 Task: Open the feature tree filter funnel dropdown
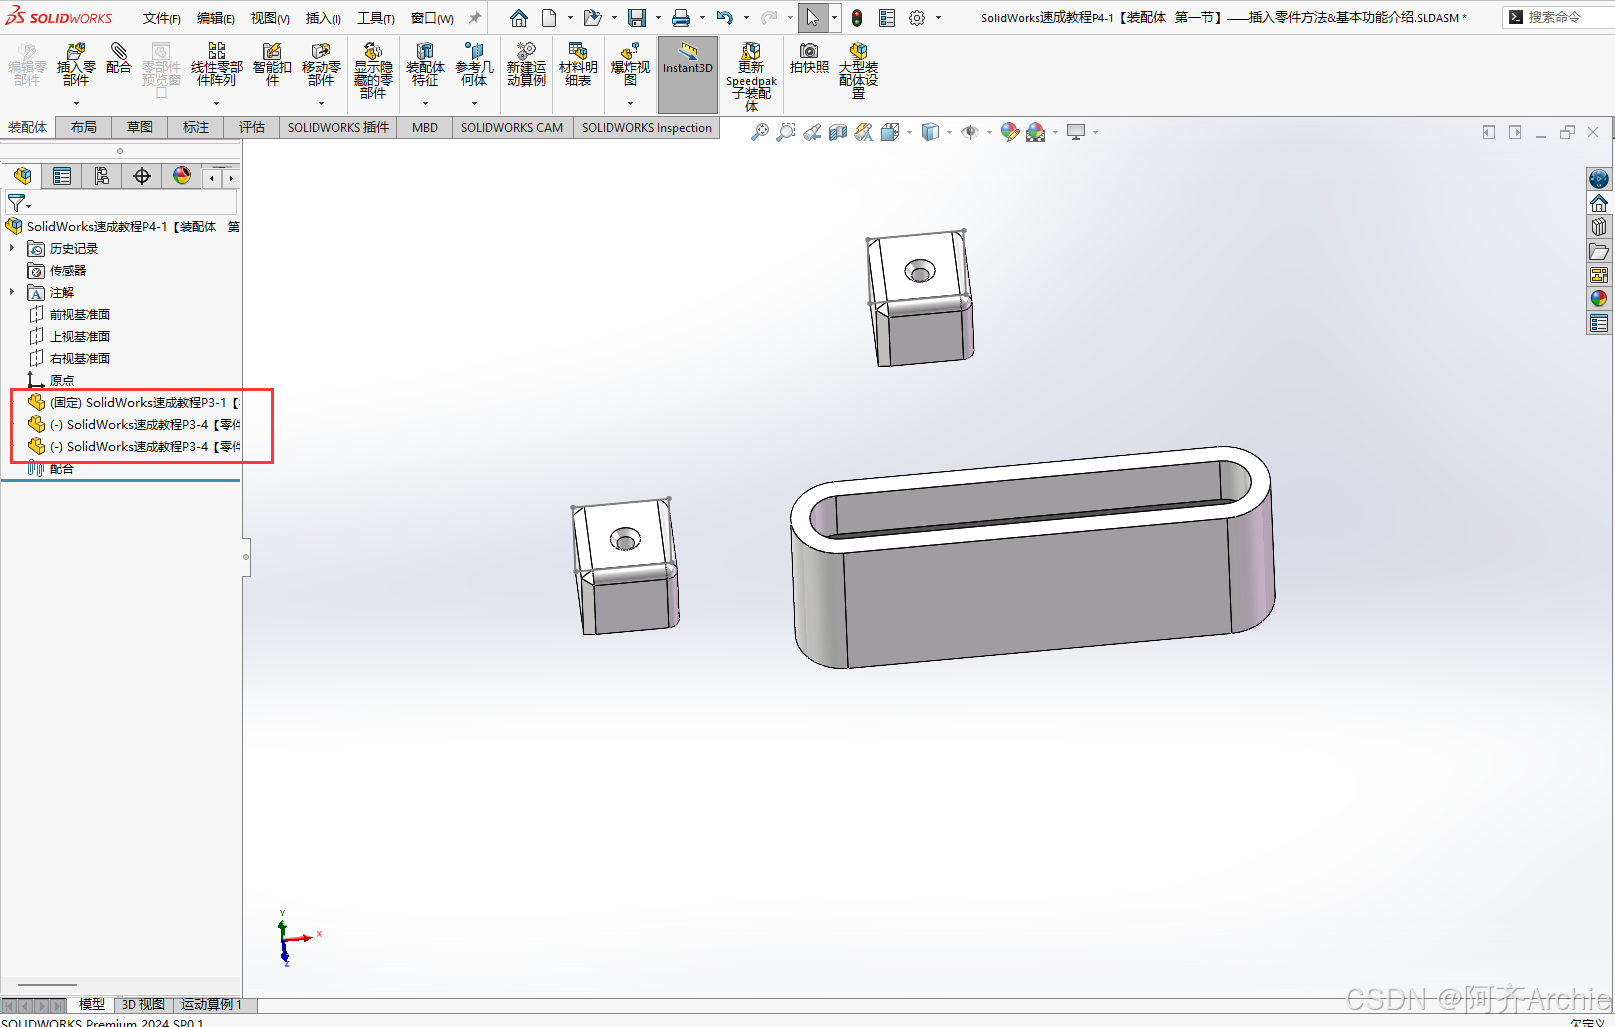[19, 203]
